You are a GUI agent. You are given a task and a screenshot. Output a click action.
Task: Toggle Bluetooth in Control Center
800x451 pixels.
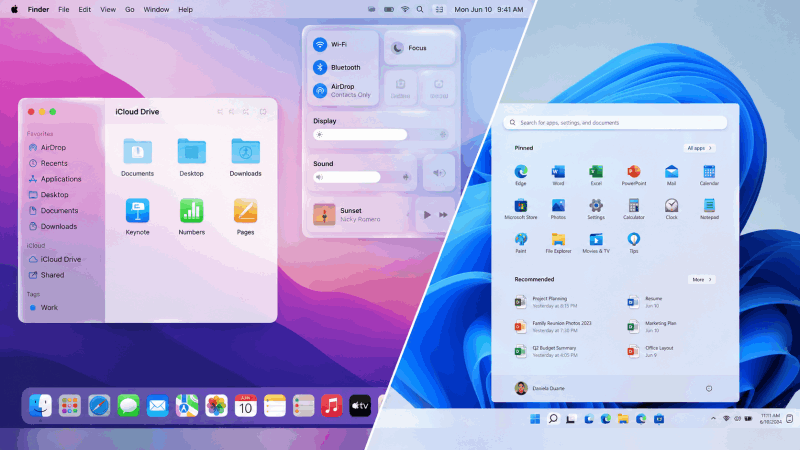(x=320, y=67)
